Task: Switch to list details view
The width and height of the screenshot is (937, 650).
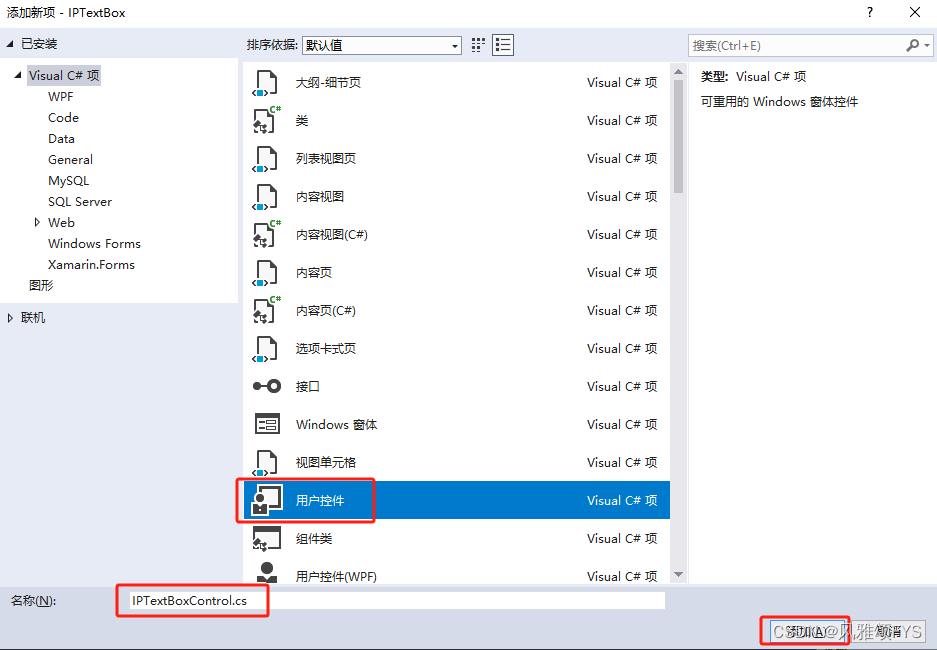Action: point(503,45)
